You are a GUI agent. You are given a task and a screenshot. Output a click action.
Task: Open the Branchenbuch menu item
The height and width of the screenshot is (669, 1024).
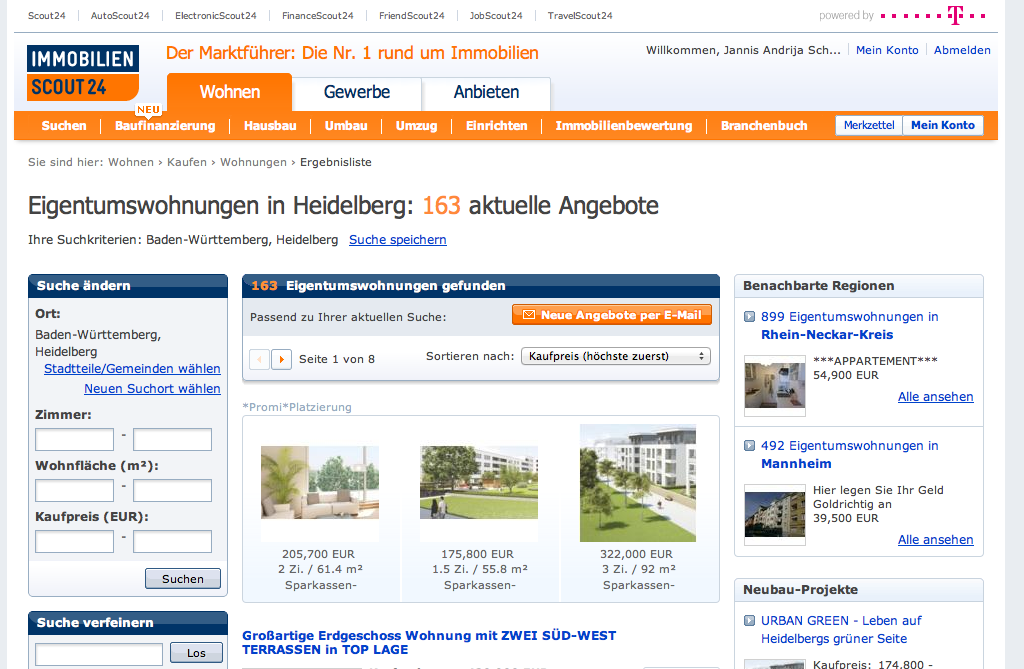(x=764, y=125)
